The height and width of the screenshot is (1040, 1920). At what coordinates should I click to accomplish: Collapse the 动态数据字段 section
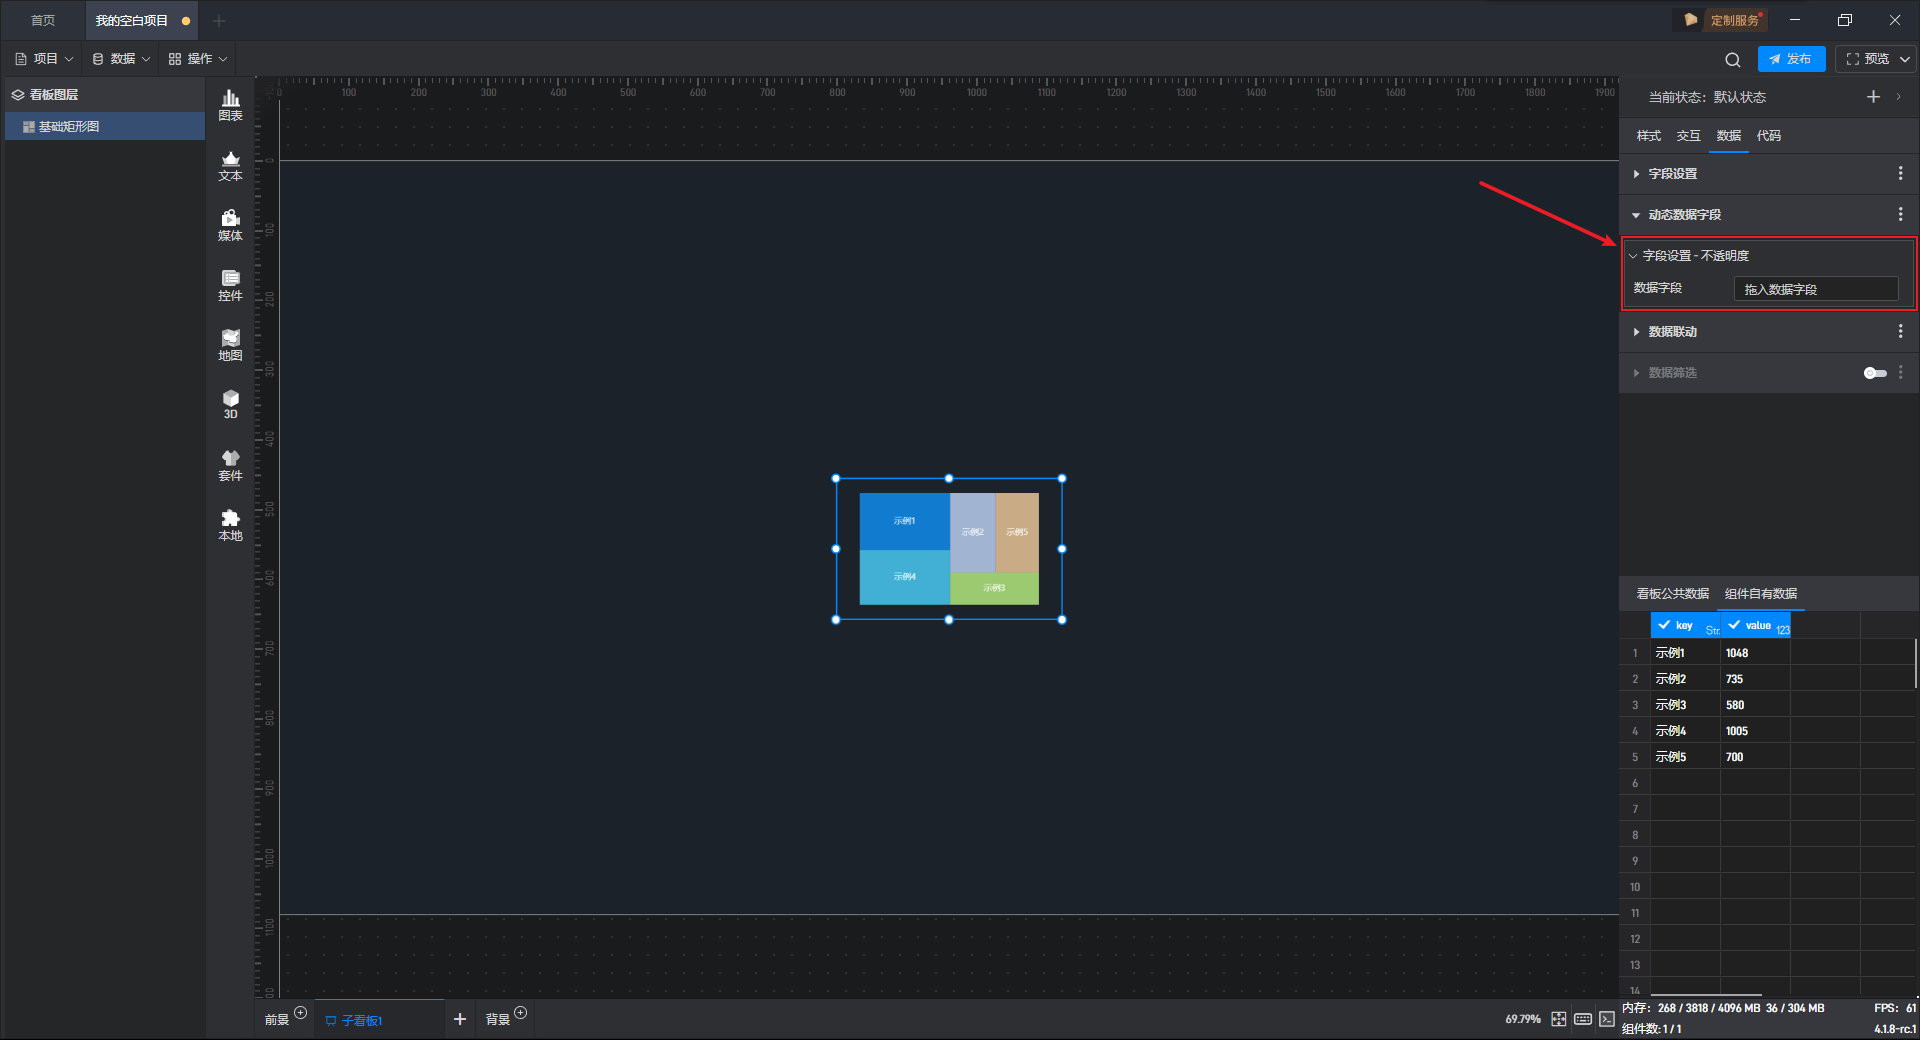[1684, 215]
